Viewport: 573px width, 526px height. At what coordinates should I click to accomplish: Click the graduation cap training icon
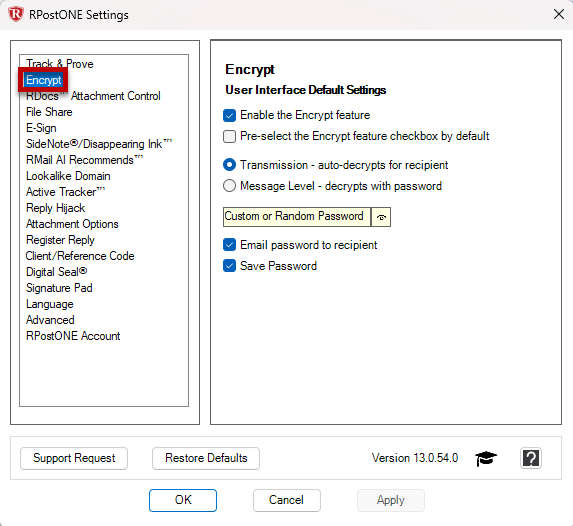[x=486, y=458]
